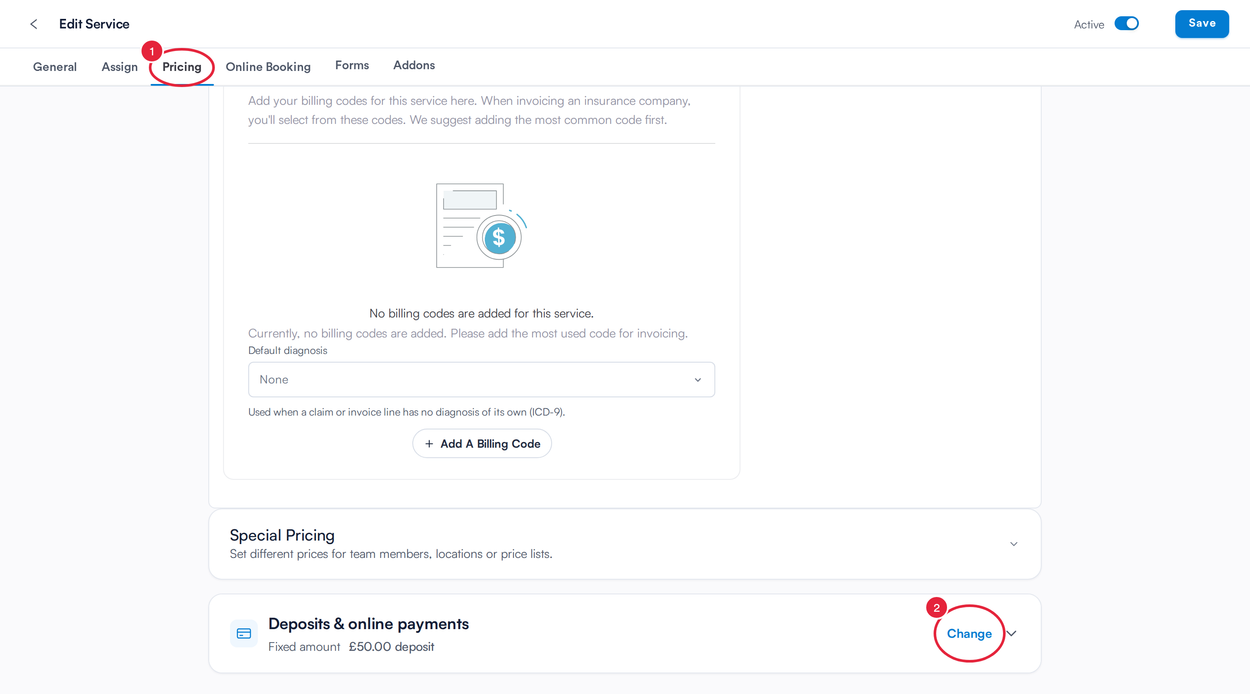Go back using the left arrow icon
1250x694 pixels.
(33, 24)
